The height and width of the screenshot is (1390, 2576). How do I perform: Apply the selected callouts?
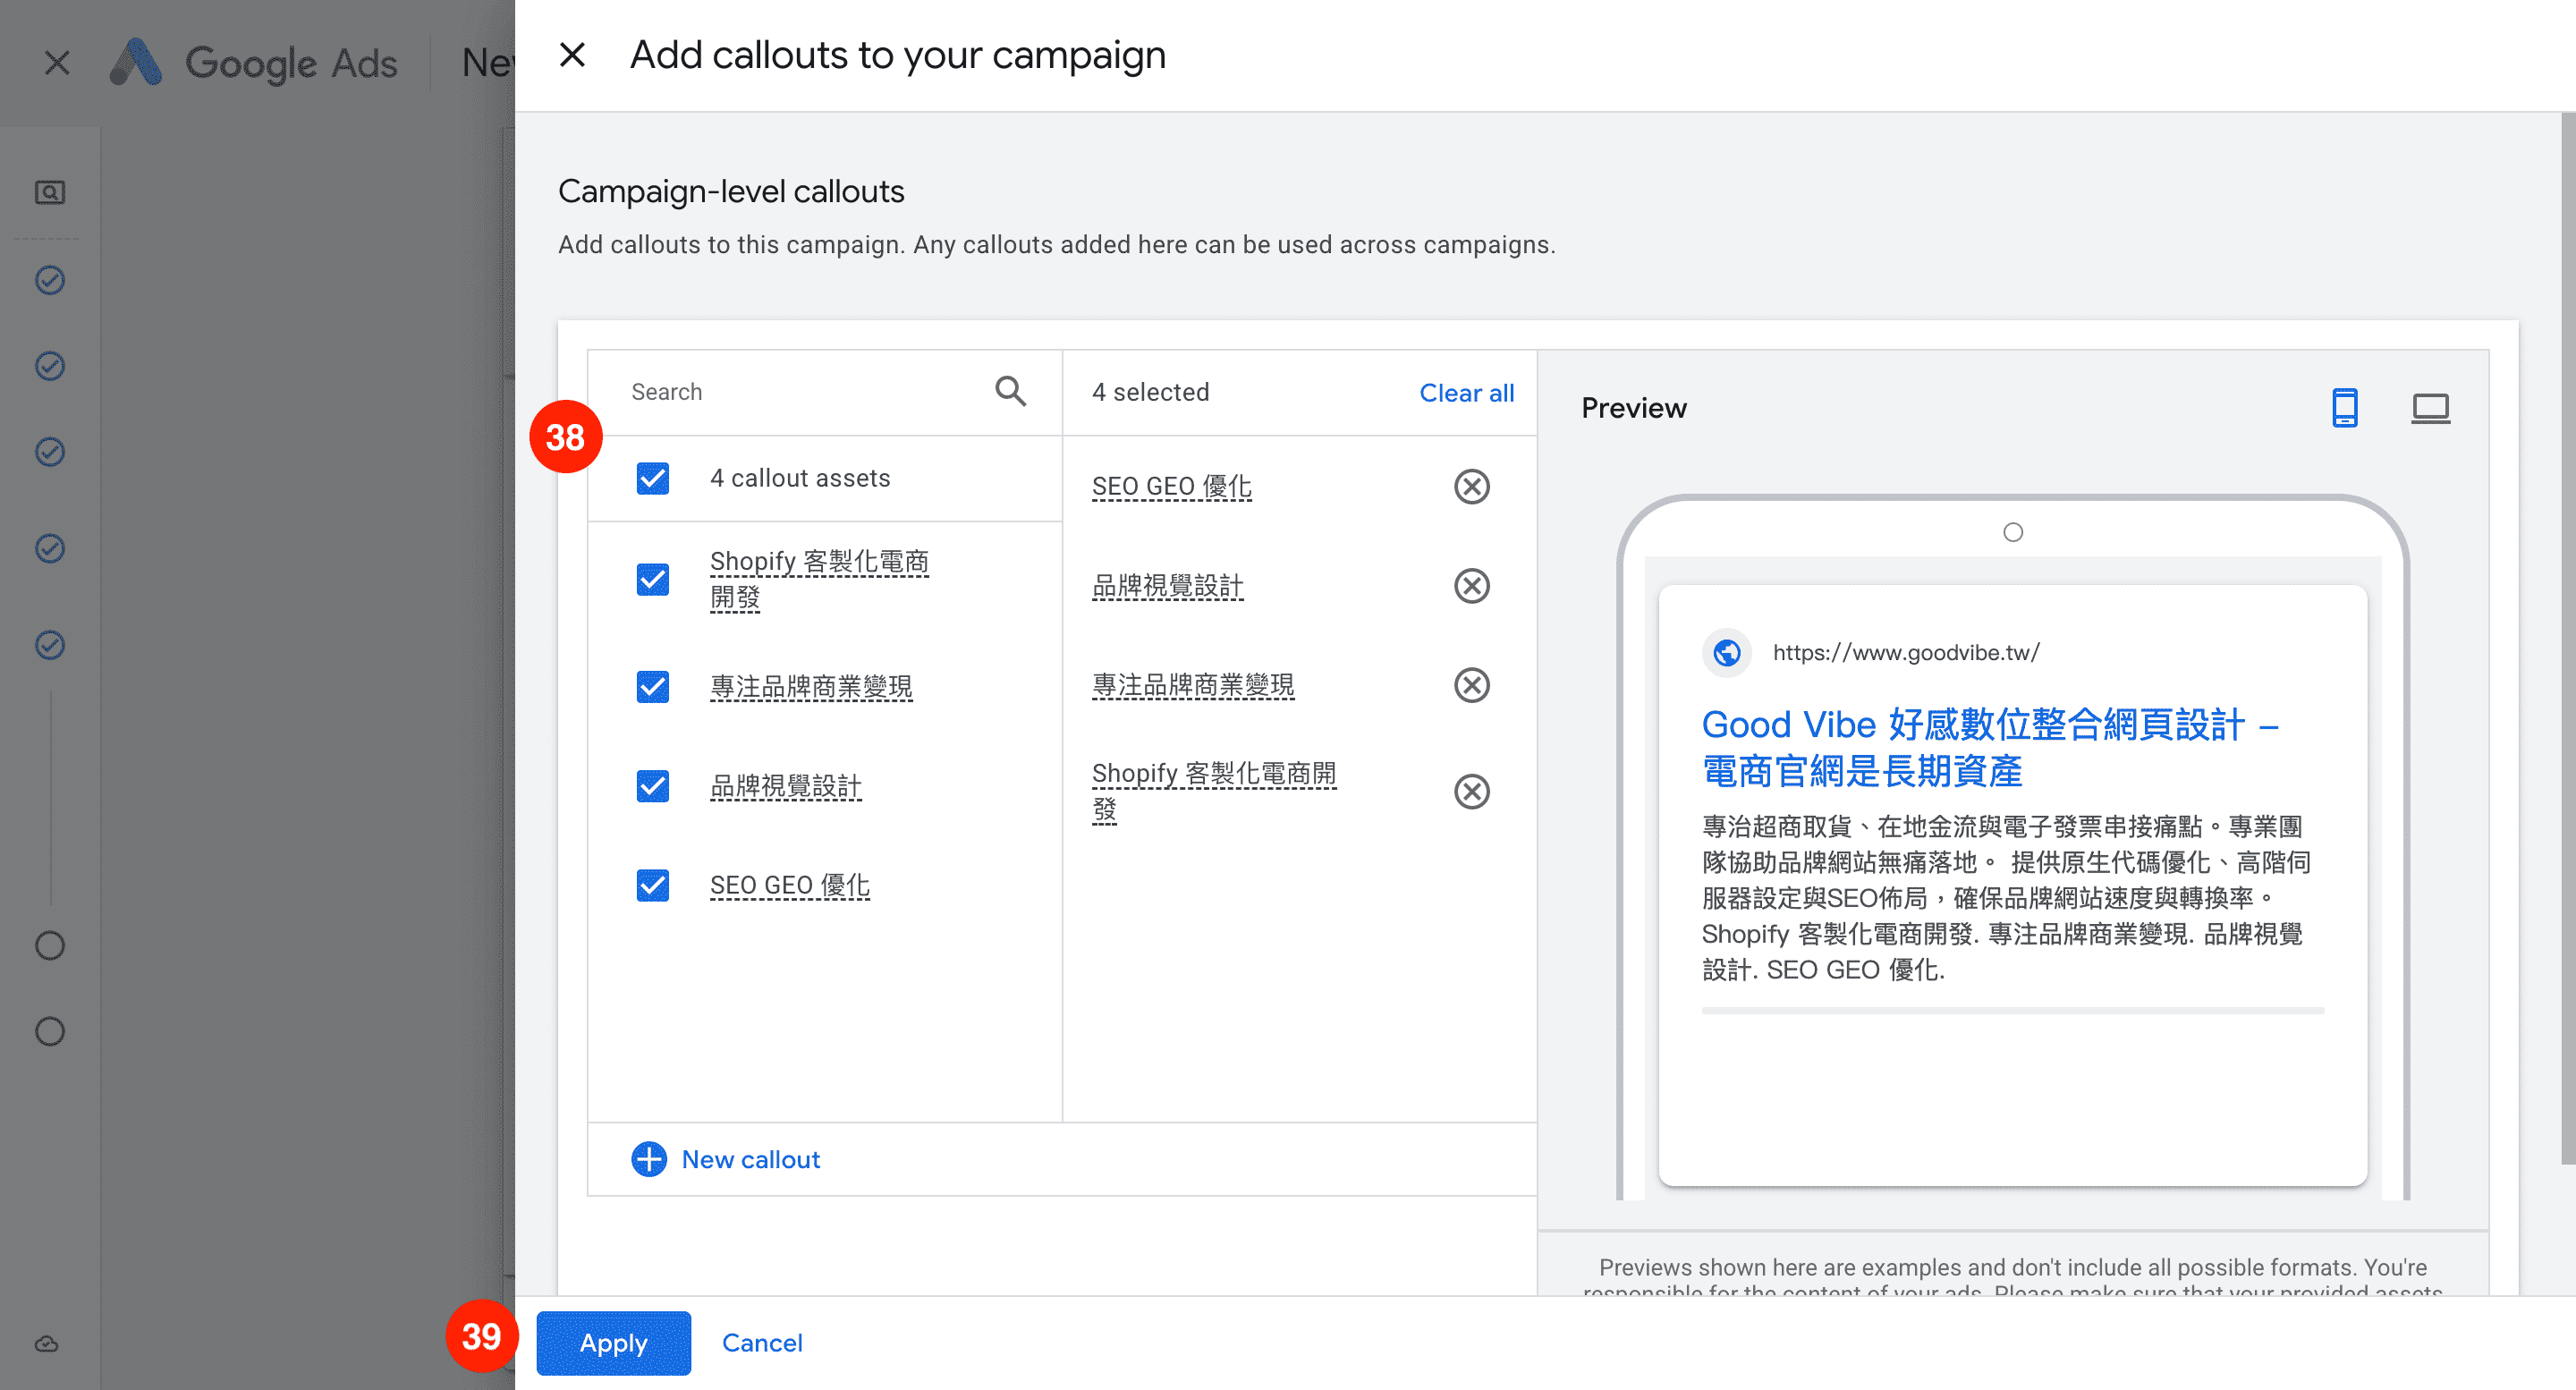(613, 1343)
